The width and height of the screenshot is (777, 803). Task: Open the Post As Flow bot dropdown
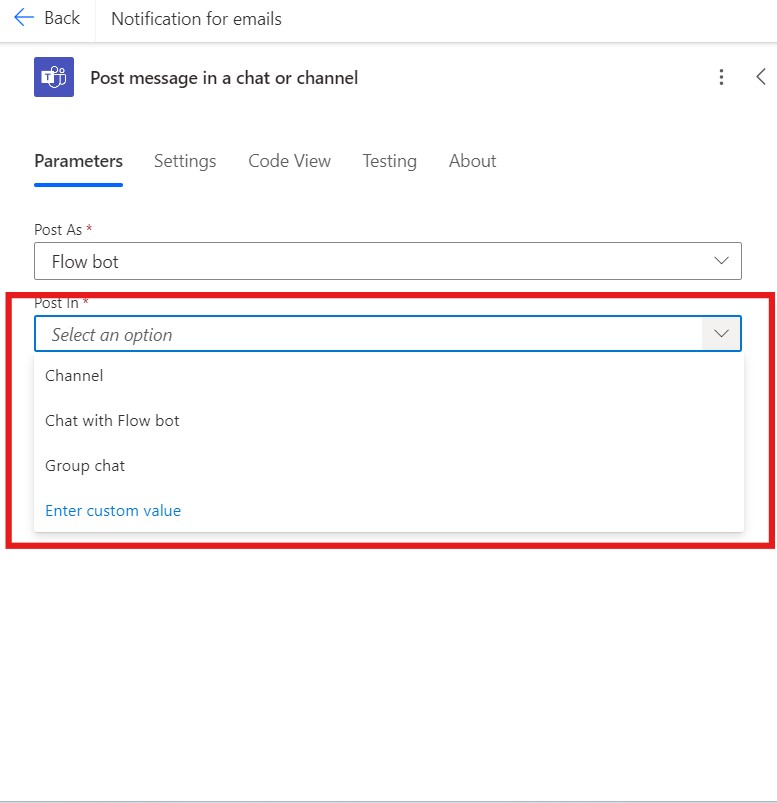[x=388, y=261]
